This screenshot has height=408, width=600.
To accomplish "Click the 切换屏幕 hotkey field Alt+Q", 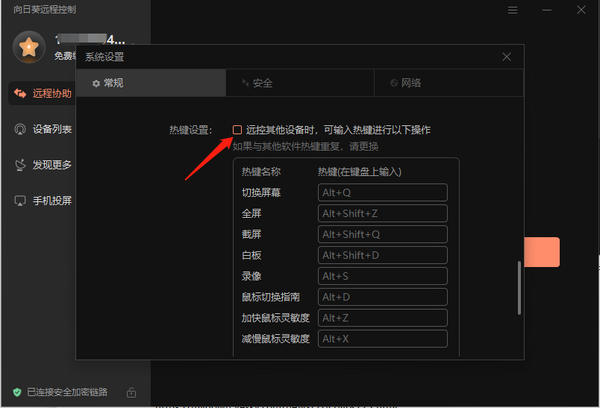I will pyautogui.click(x=383, y=193).
